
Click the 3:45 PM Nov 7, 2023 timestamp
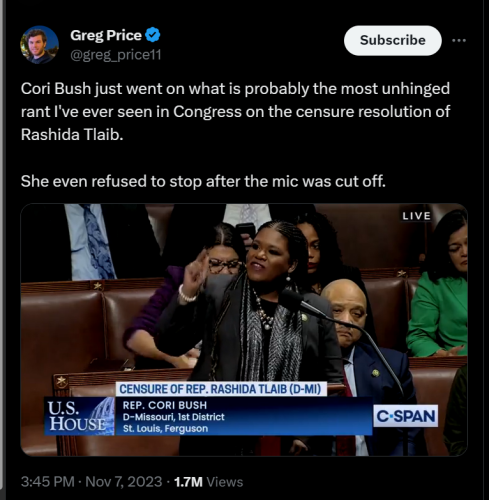91,482
